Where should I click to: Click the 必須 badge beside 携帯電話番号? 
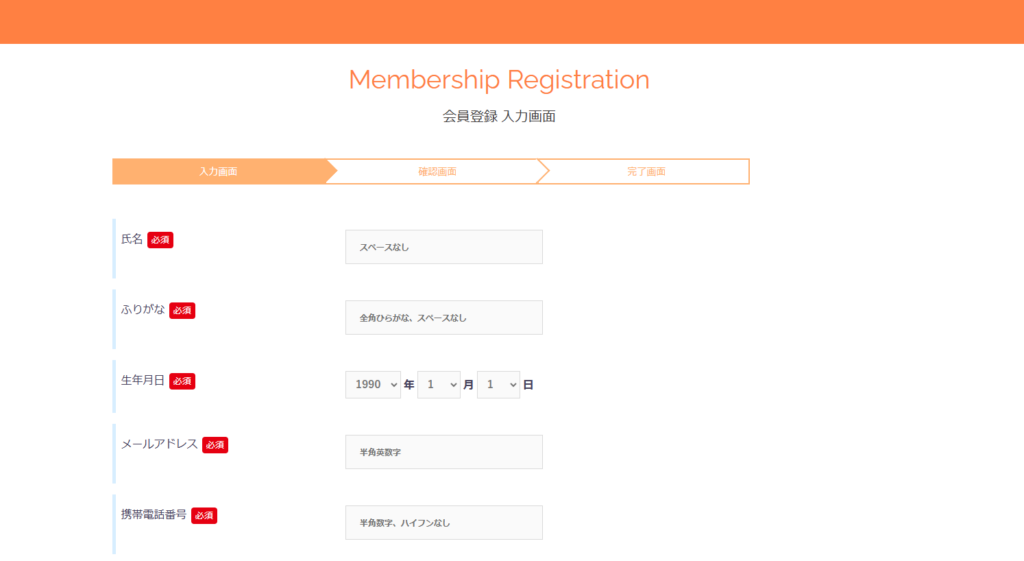pos(204,515)
